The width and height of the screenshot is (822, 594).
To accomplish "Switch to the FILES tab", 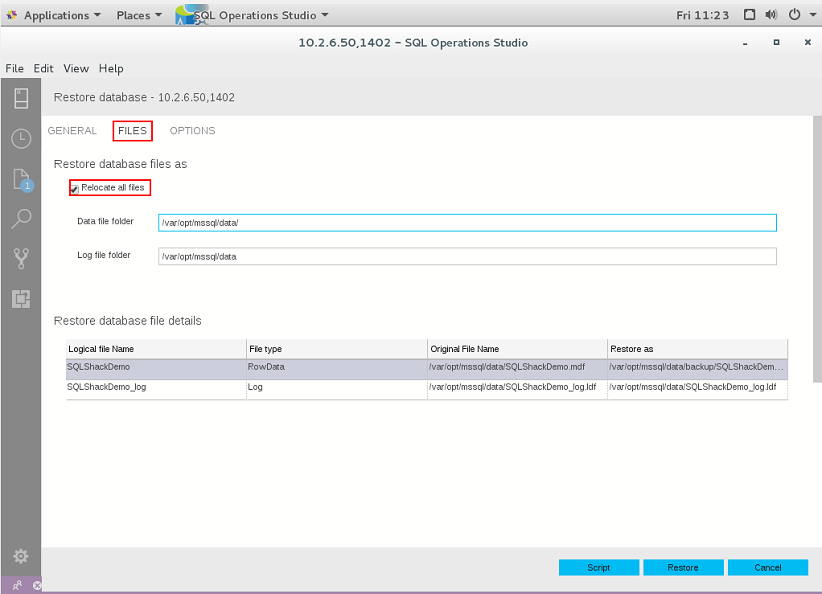I will point(132,131).
